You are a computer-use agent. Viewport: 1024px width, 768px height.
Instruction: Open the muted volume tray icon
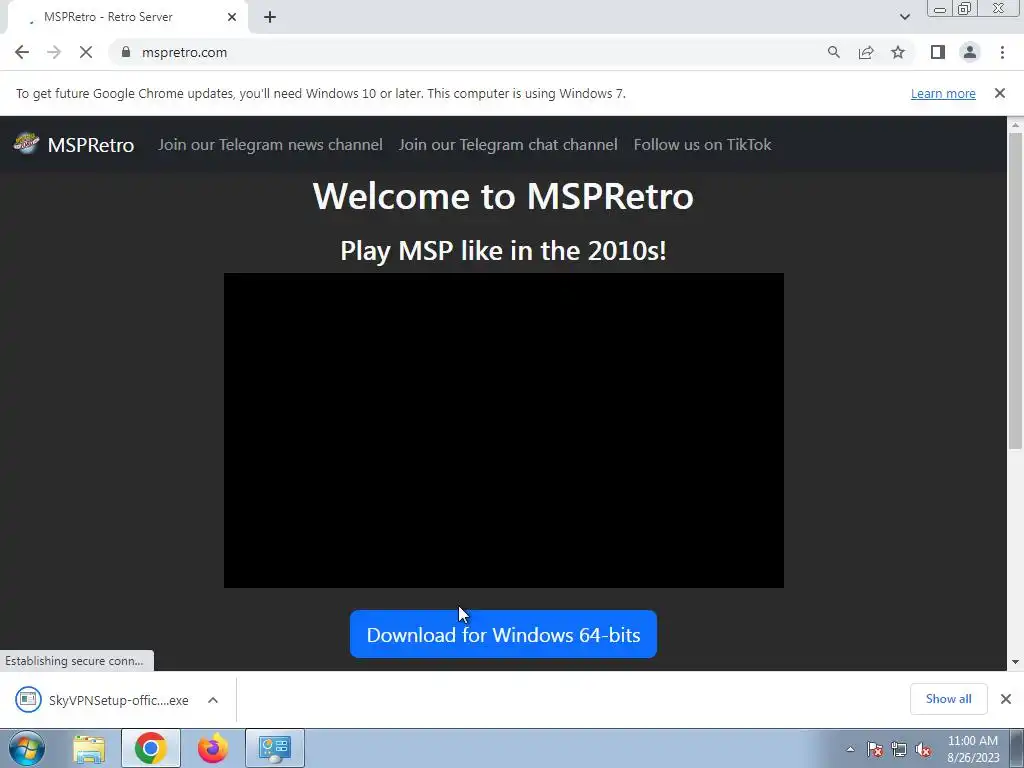point(923,749)
